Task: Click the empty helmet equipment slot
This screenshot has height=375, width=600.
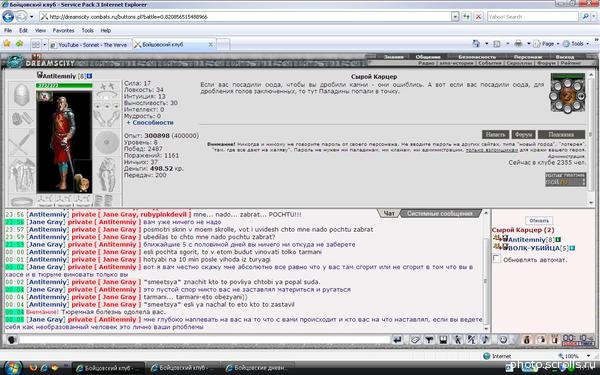Action: [21, 95]
